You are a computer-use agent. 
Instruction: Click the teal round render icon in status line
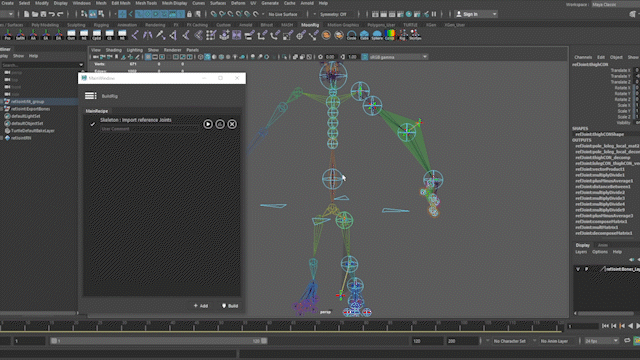pyautogui.click(x=409, y=14)
